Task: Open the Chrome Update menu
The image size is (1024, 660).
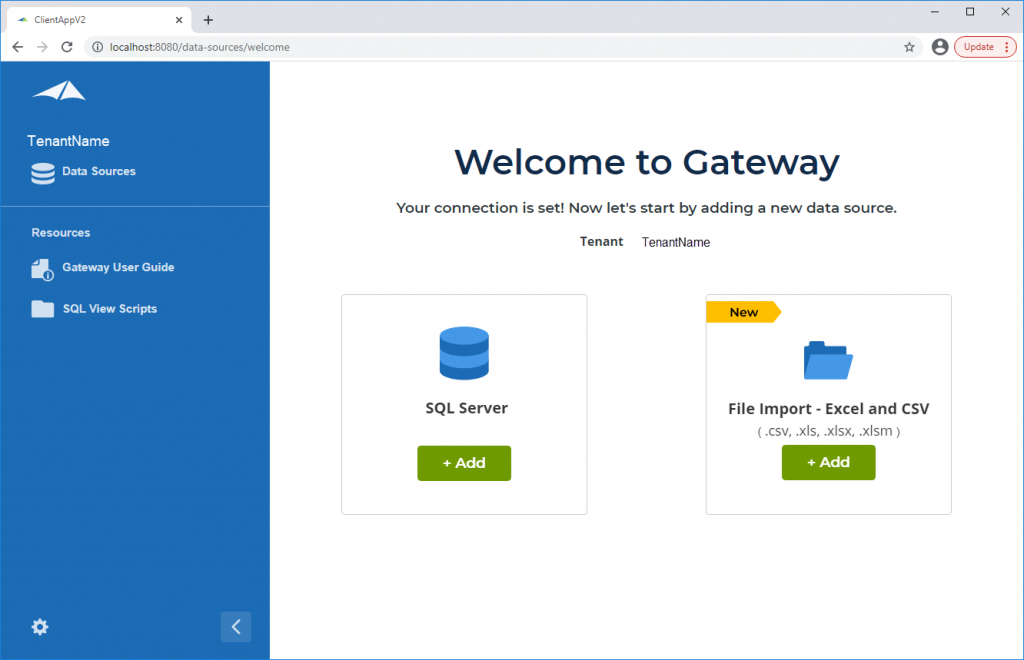Action: (985, 47)
